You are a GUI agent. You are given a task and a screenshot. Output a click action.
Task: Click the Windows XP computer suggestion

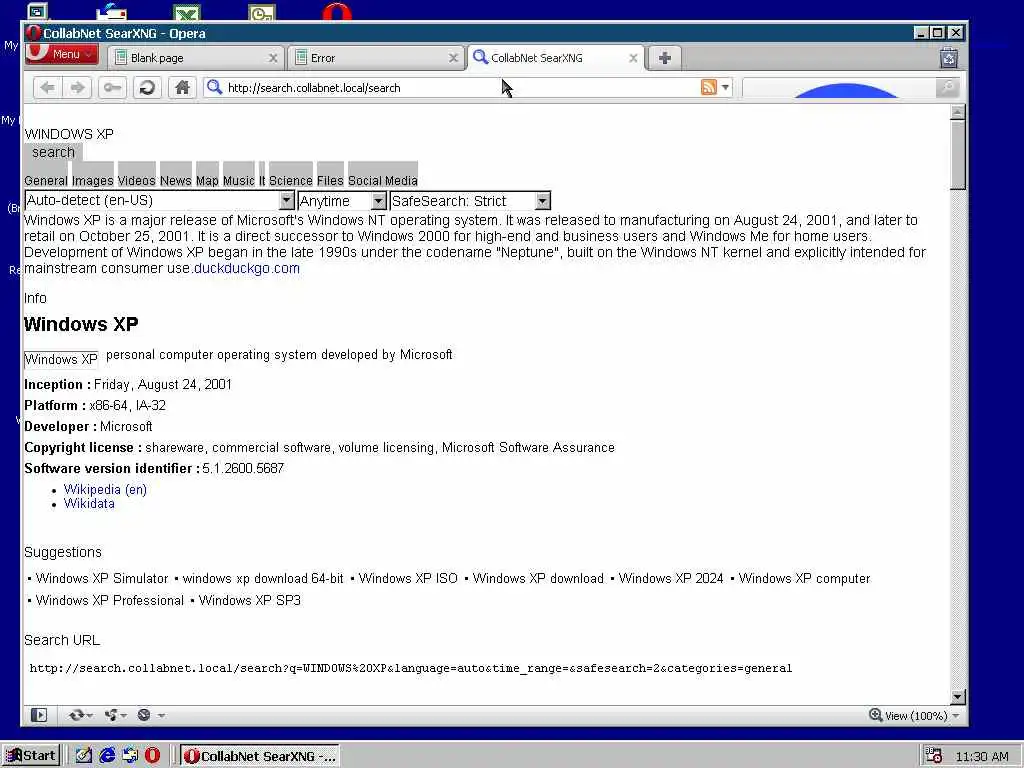pos(805,579)
